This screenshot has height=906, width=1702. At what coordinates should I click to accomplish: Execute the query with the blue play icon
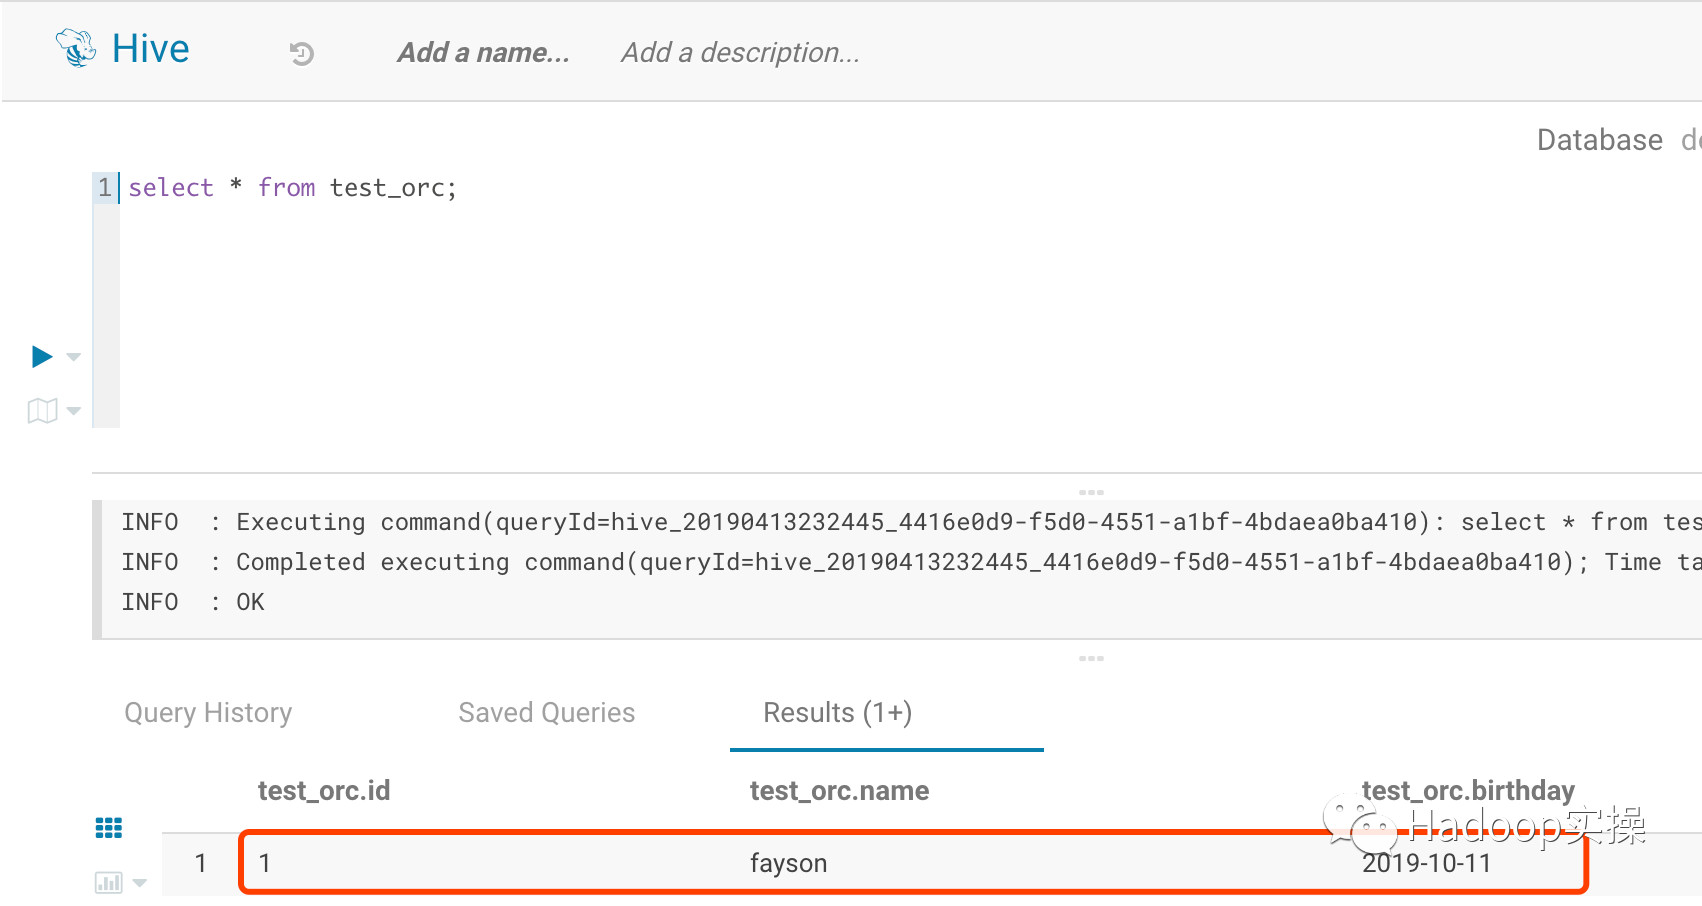[40, 356]
